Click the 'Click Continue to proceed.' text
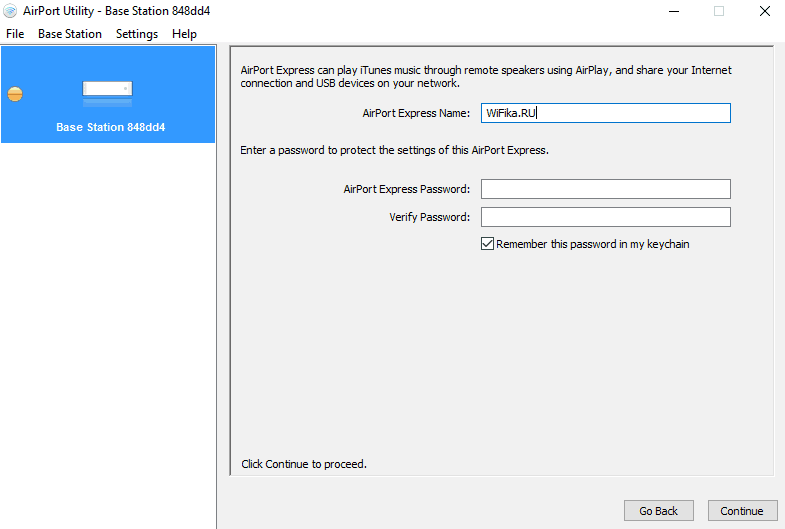The width and height of the screenshot is (785, 529). point(304,464)
